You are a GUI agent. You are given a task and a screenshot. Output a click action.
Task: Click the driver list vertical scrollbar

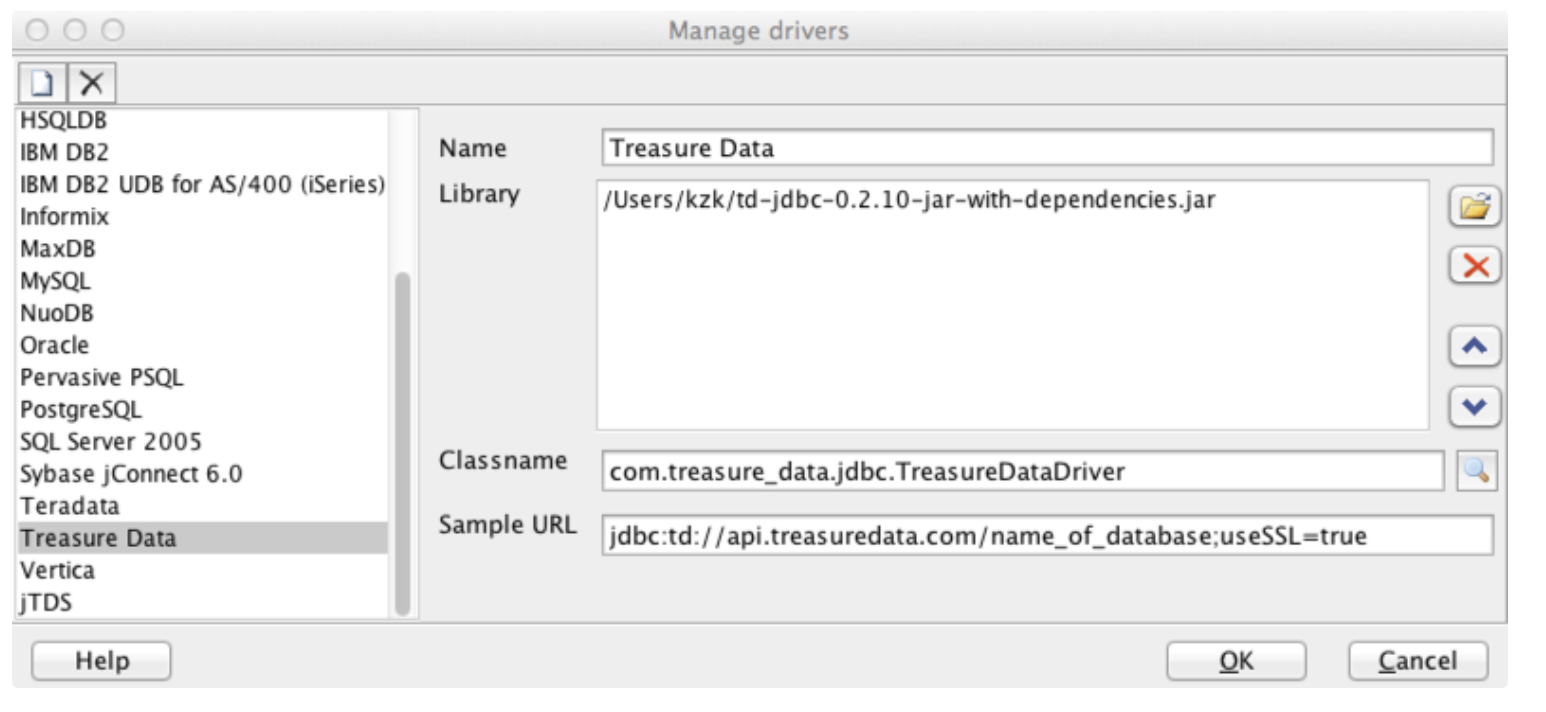tap(403, 440)
